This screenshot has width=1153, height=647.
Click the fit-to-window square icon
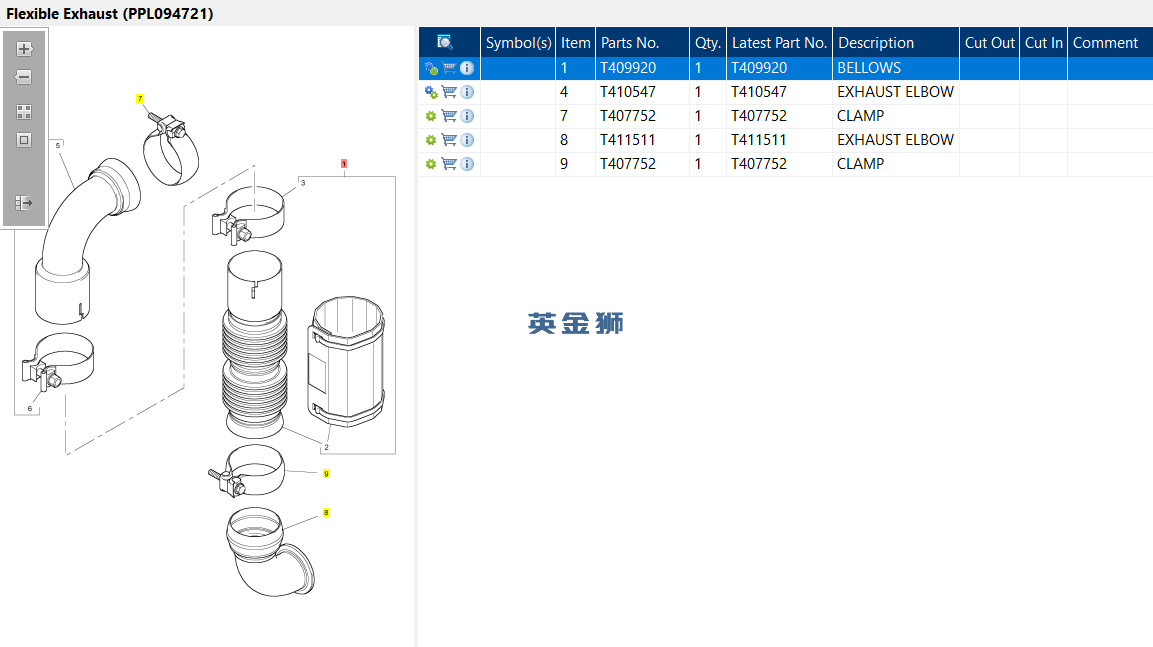coord(24,140)
